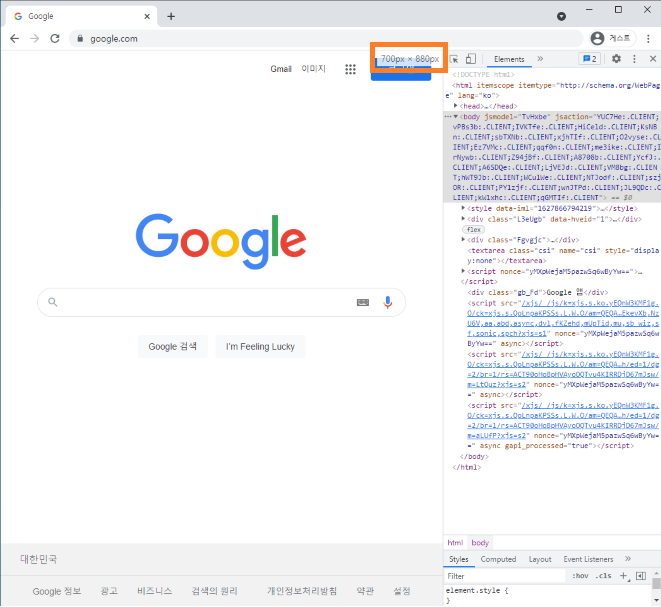This screenshot has width=661, height=607.
Task: Open the Gmail link
Action: click(x=281, y=69)
